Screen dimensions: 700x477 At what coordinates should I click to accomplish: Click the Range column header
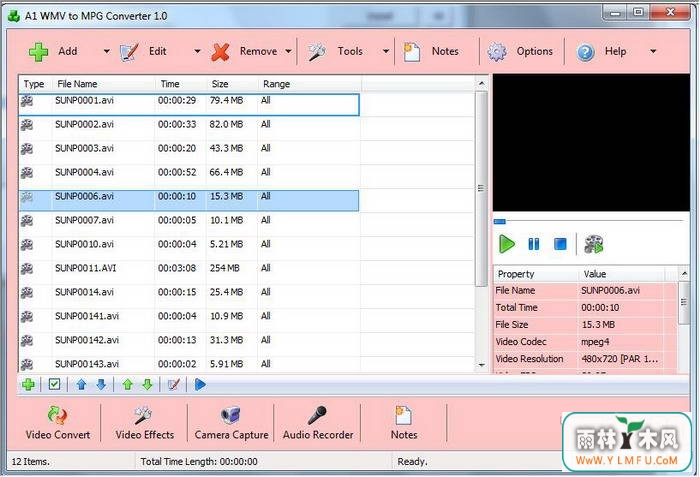click(309, 84)
